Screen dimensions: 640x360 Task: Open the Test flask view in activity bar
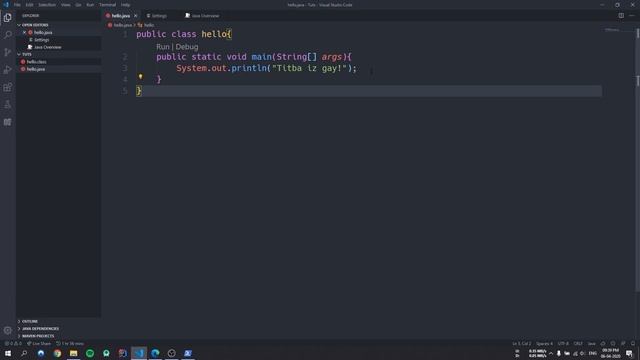coord(8,105)
